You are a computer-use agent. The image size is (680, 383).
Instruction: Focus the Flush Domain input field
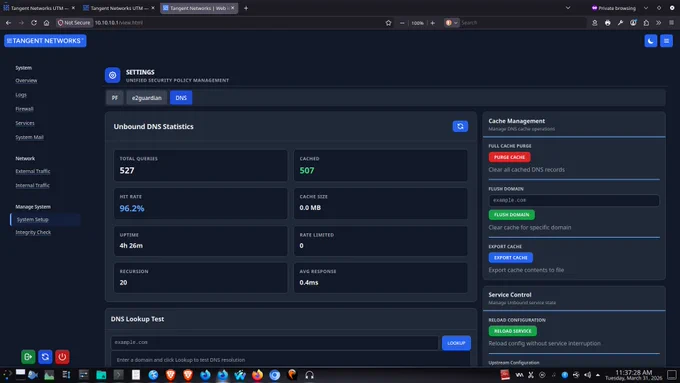[x=574, y=200]
